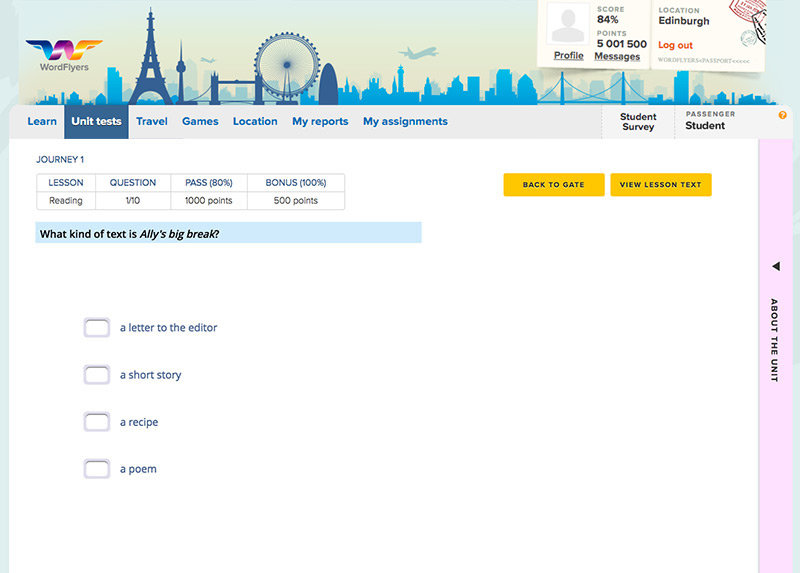The width and height of the screenshot is (800, 573).
Task: Click the orange help question mark icon
Action: point(783,115)
